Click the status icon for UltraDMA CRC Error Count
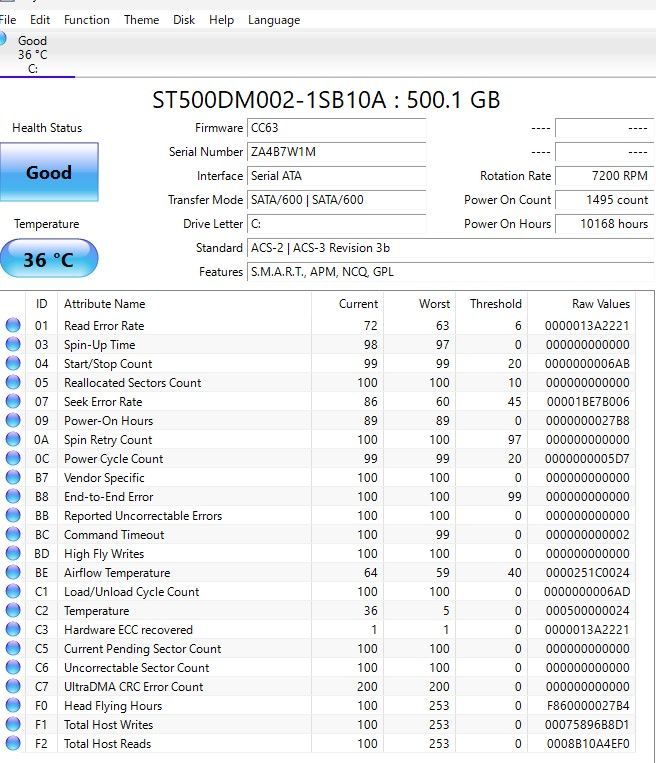656x763 pixels. [13, 686]
